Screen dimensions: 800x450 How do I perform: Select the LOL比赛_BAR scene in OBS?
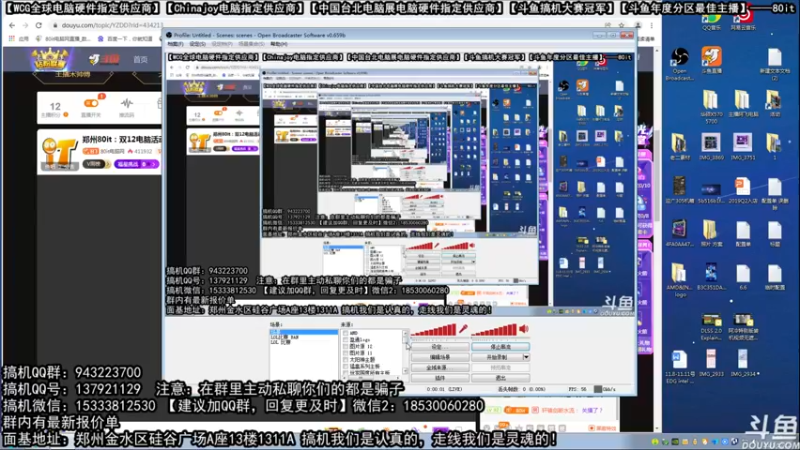coord(285,337)
